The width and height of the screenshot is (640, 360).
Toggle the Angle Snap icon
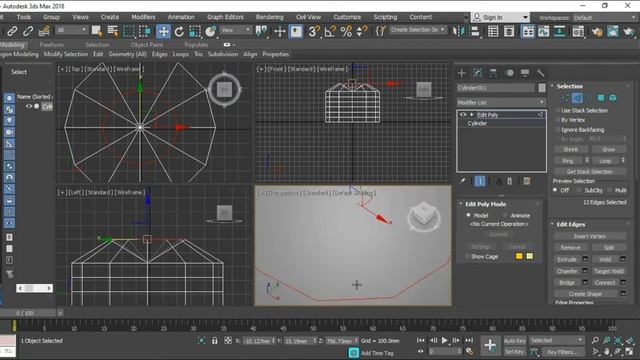(x=330, y=31)
